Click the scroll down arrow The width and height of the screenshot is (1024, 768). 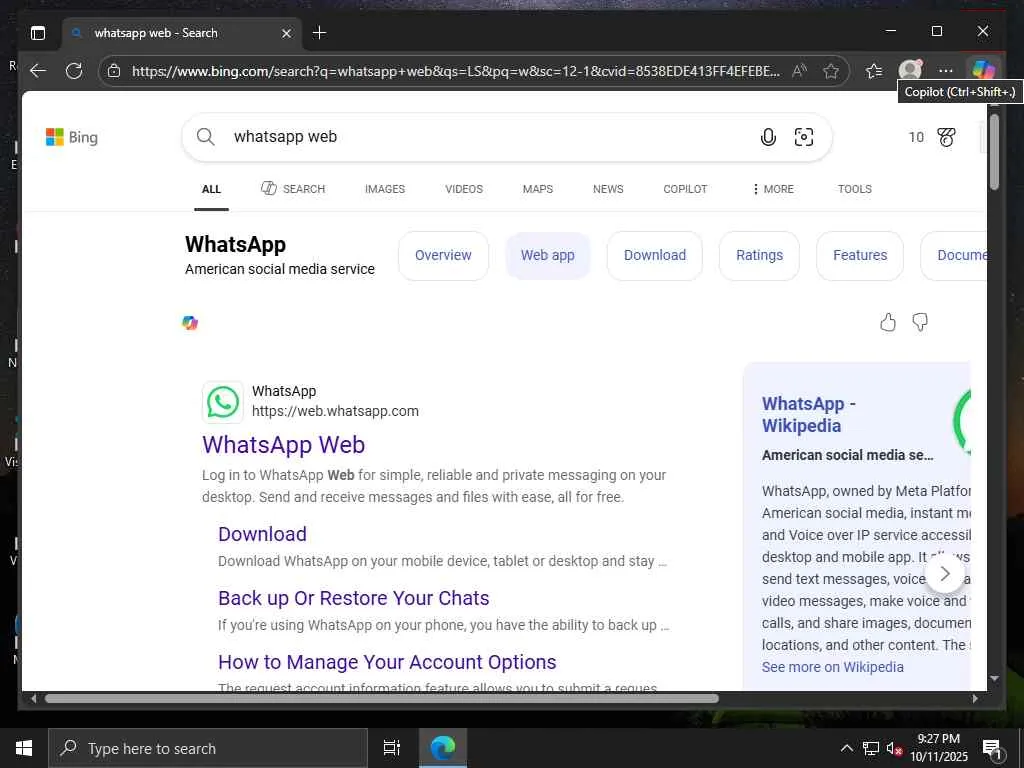tap(994, 679)
